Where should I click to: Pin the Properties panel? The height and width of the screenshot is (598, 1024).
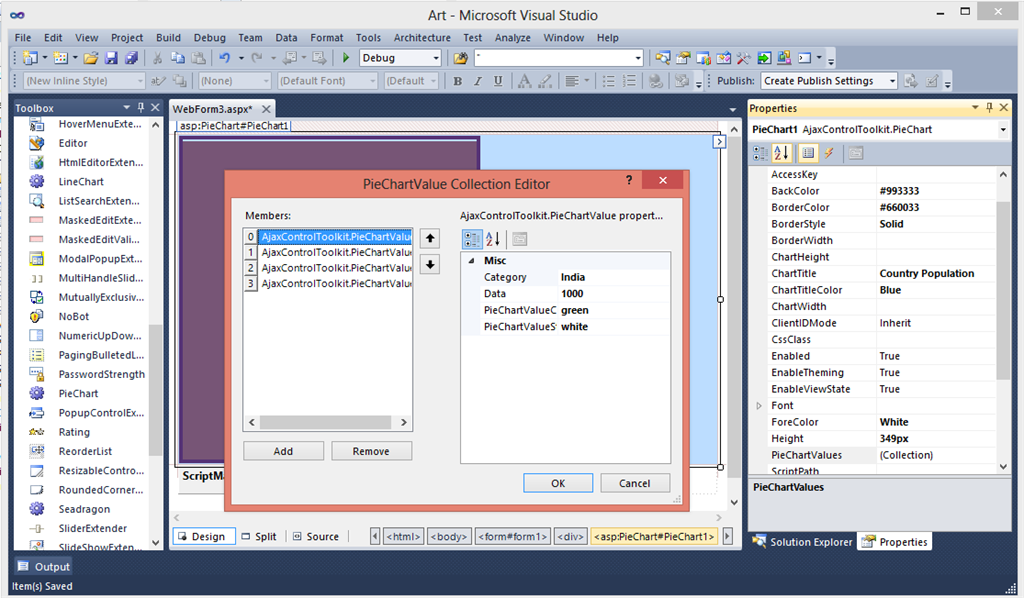coord(989,108)
